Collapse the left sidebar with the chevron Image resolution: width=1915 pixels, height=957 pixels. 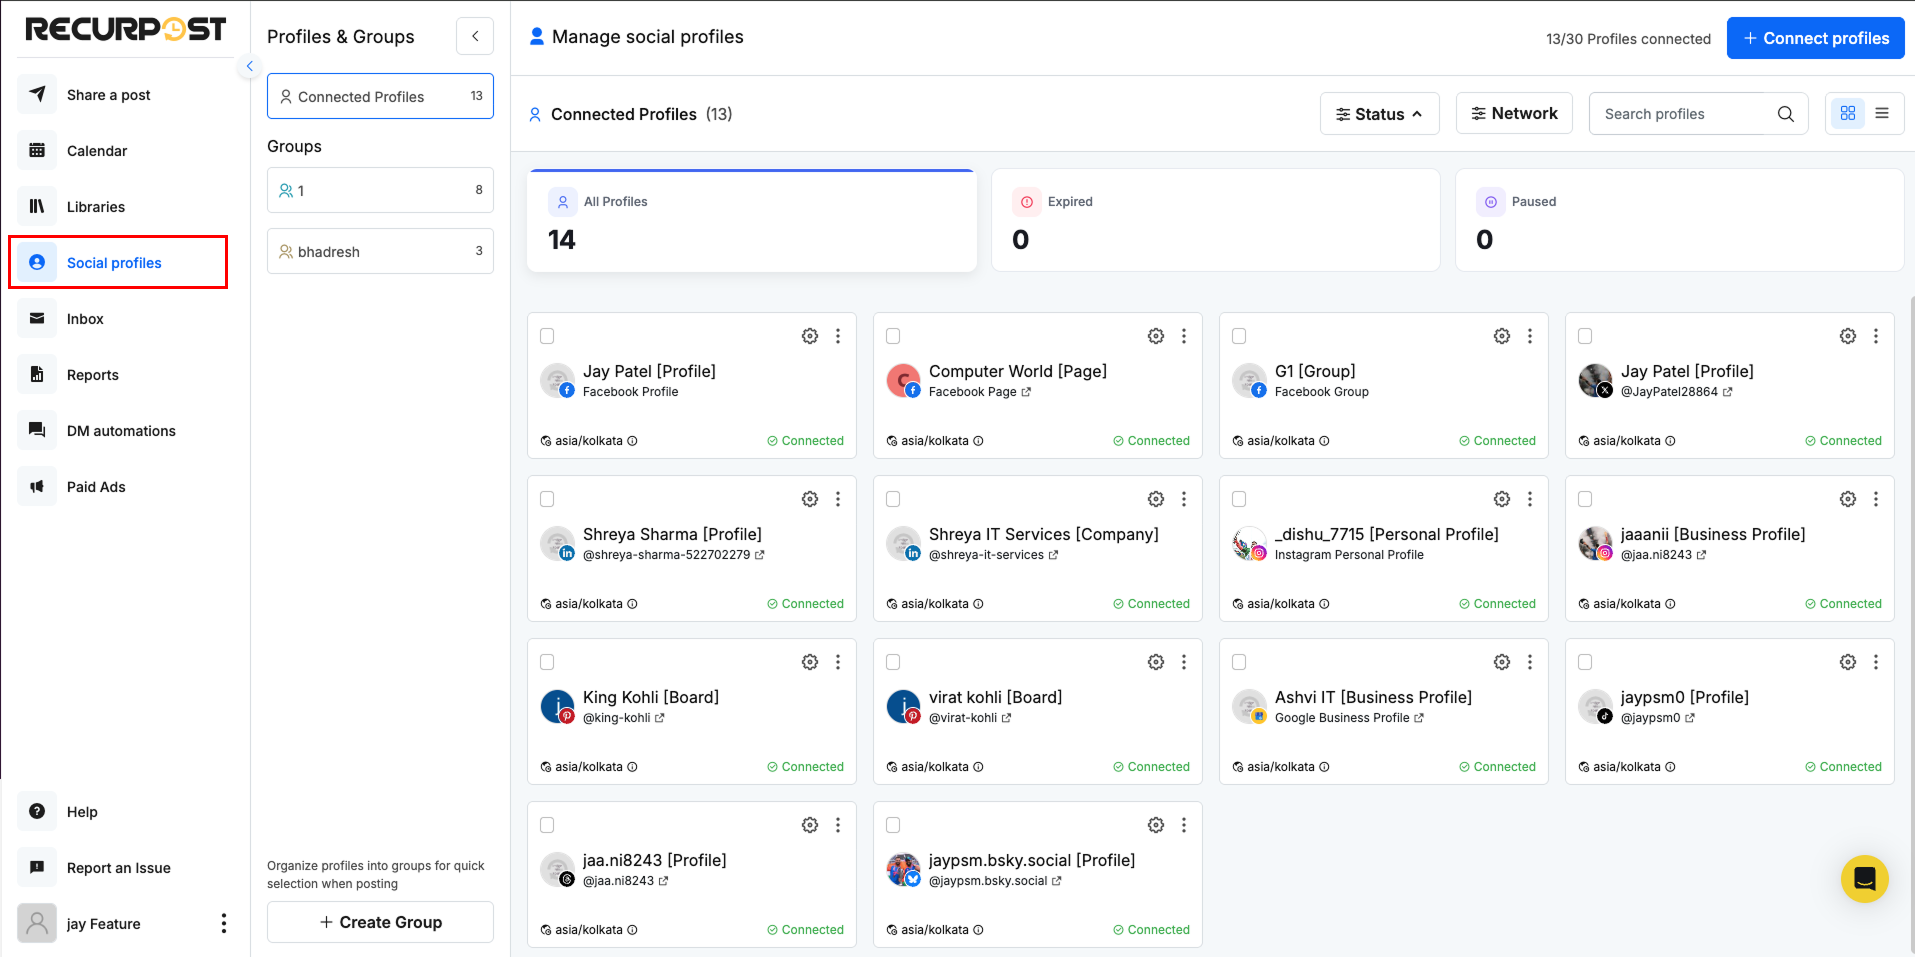pyautogui.click(x=249, y=66)
